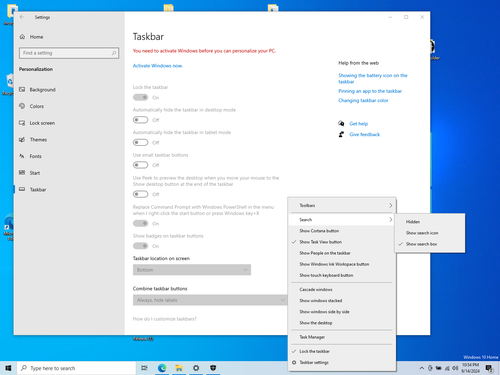Toggle Use small taskbar buttons
Image resolution: width=500 pixels, height=375 pixels.
(x=140, y=165)
